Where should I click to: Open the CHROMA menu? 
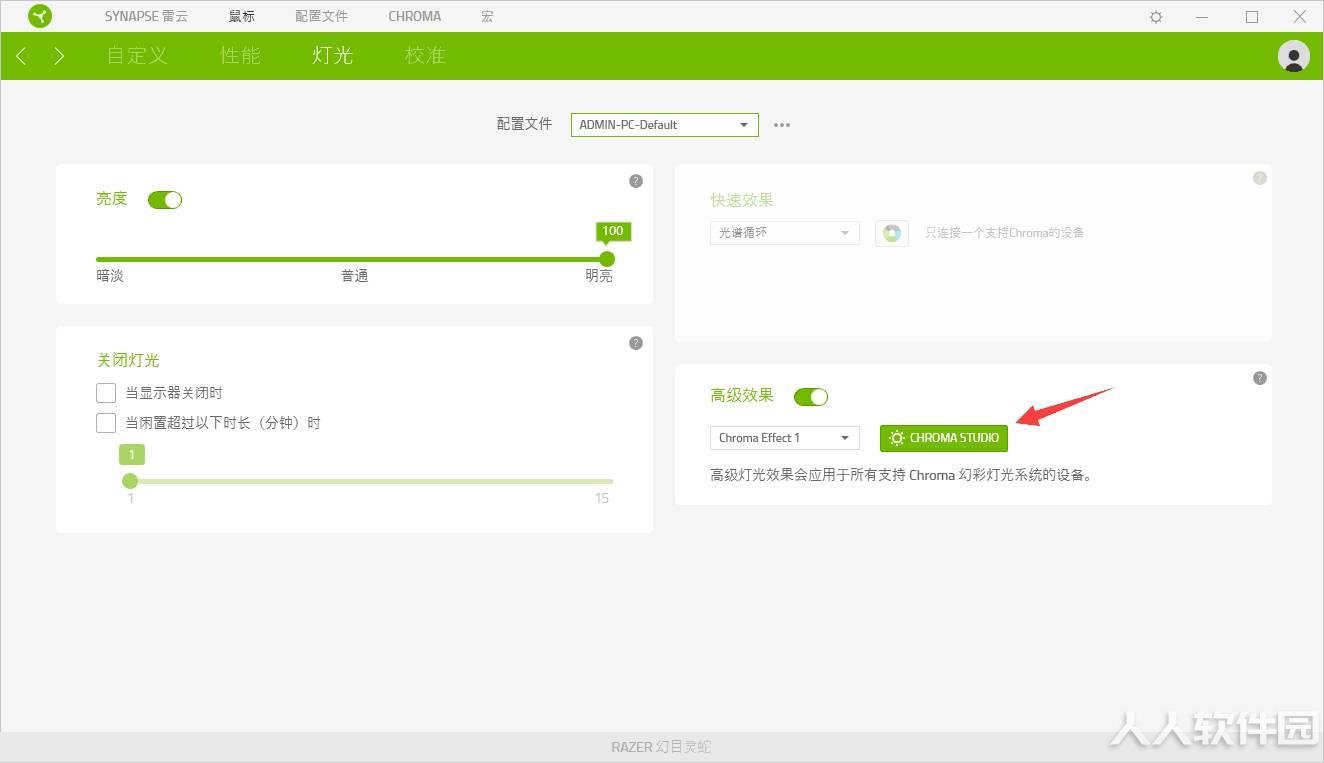[415, 17]
